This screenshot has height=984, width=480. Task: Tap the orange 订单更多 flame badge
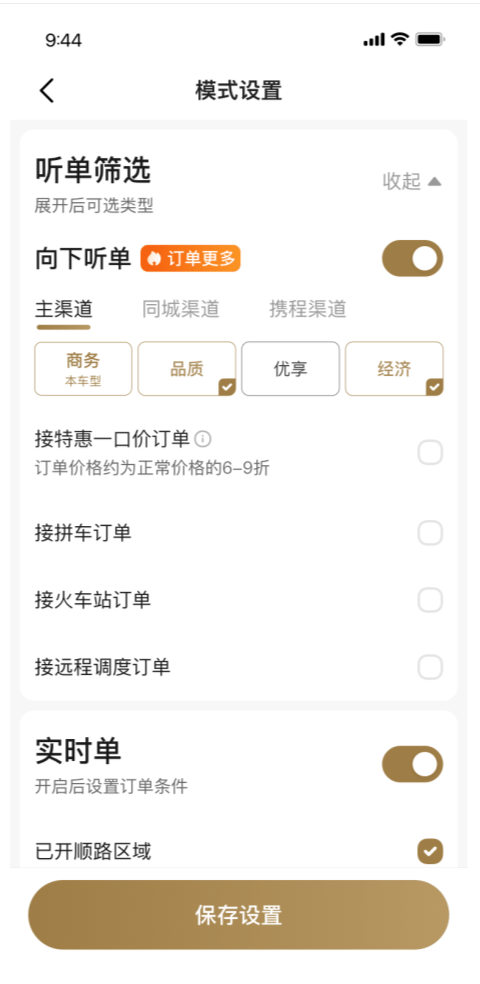pos(190,259)
